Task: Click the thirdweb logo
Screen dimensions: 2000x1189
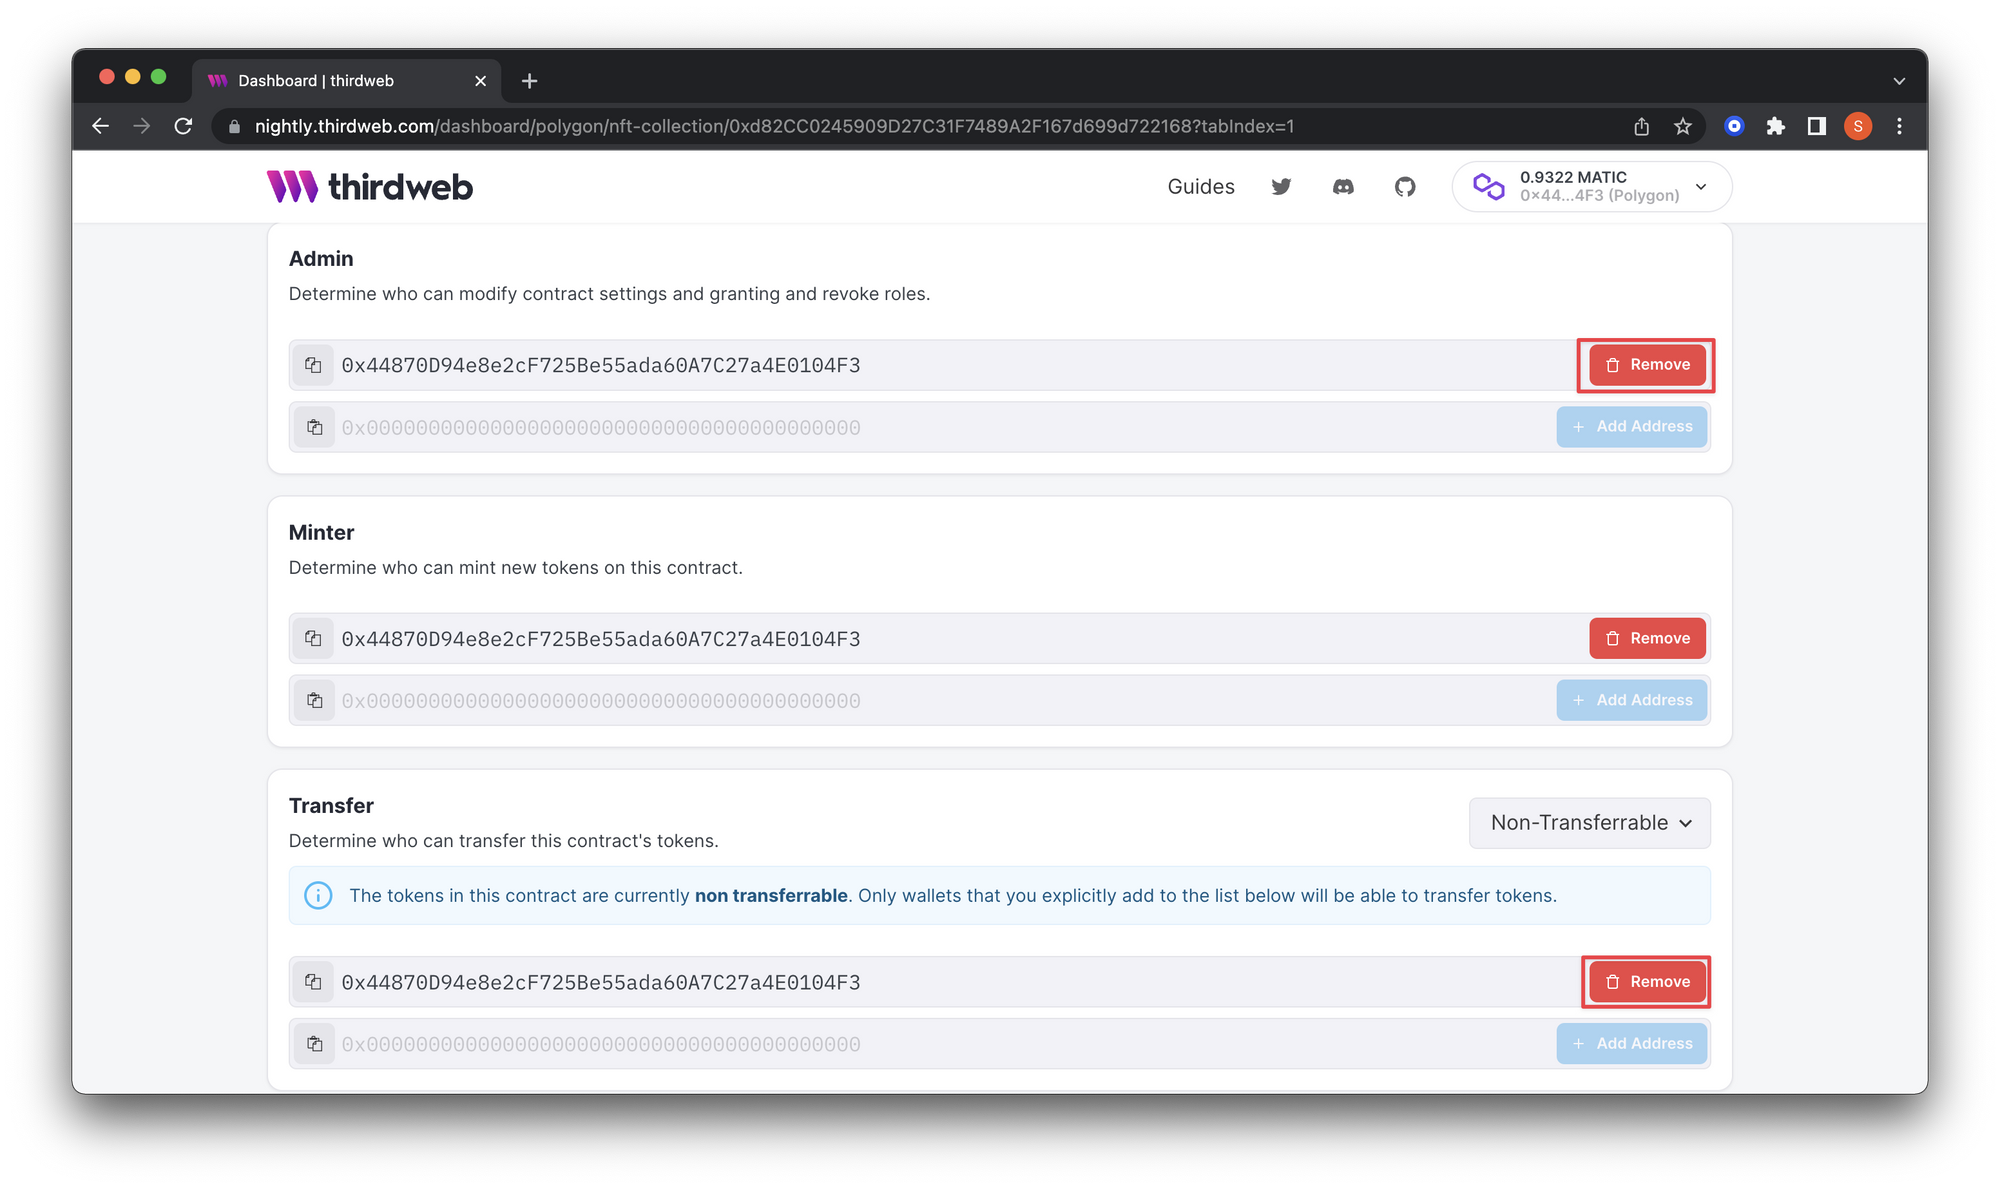Action: [x=369, y=187]
